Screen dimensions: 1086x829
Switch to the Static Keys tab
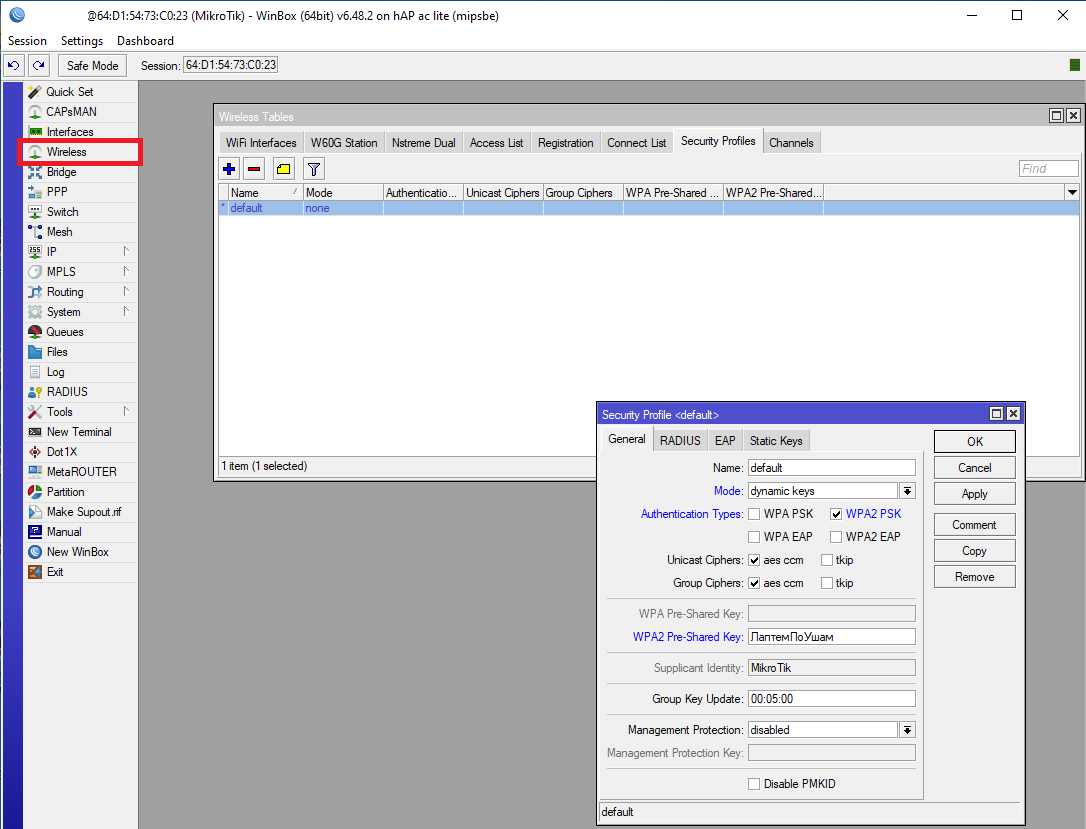776,440
